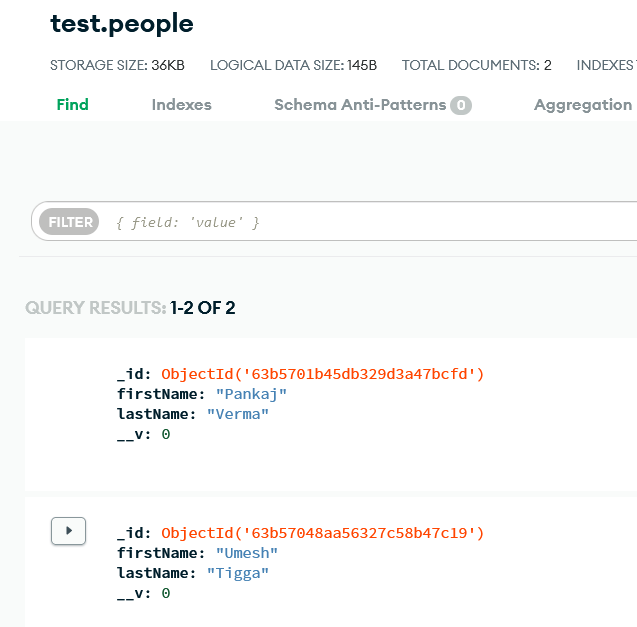This screenshot has width=637, height=627.
Task: Open the Indexes tab
Action: click(x=181, y=105)
